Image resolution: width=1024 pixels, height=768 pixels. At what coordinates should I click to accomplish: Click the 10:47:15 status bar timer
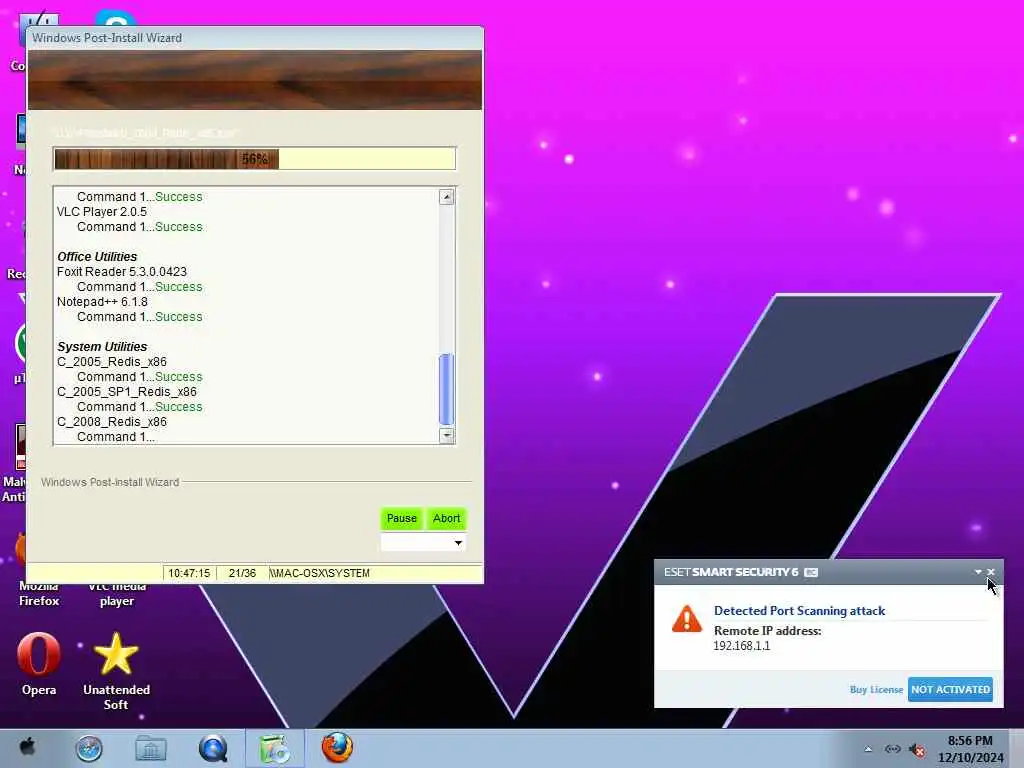(189, 573)
